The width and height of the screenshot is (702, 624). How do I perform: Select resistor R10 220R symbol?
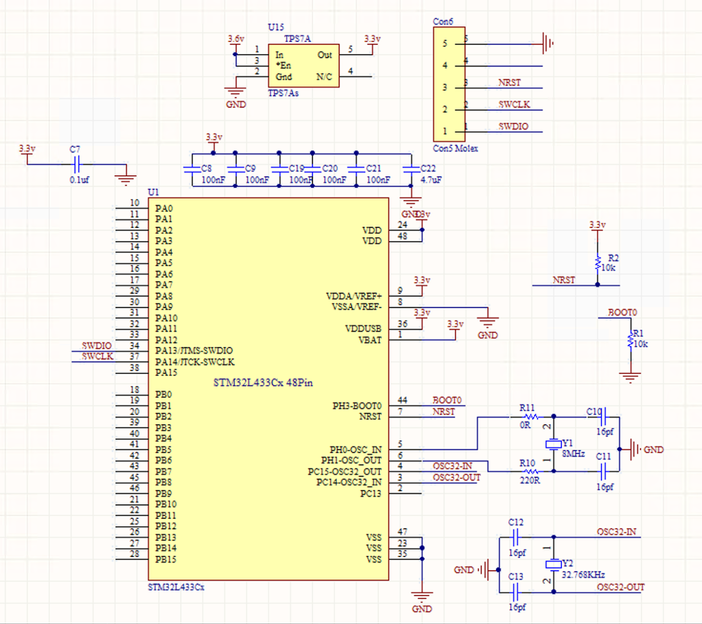531,471
